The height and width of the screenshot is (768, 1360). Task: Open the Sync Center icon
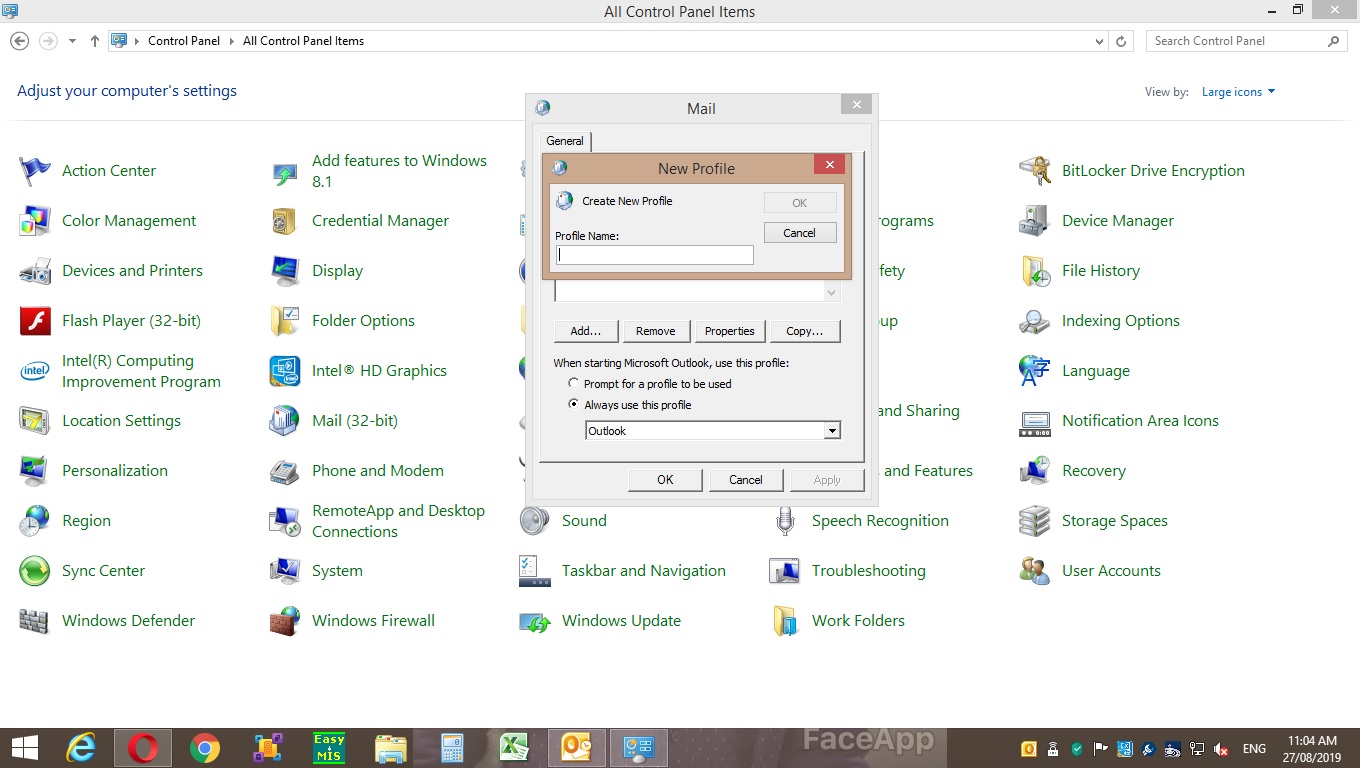(35, 571)
